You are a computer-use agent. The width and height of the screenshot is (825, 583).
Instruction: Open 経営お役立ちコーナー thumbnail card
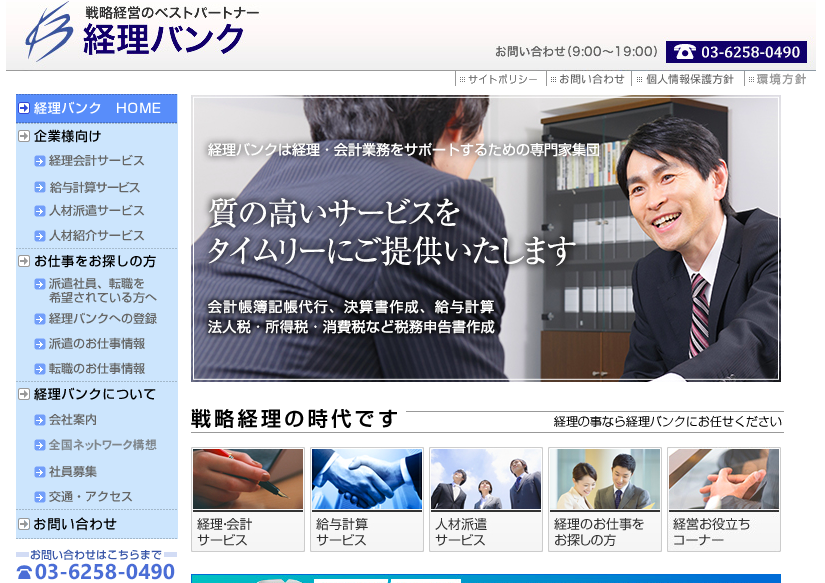pyautogui.click(x=724, y=499)
